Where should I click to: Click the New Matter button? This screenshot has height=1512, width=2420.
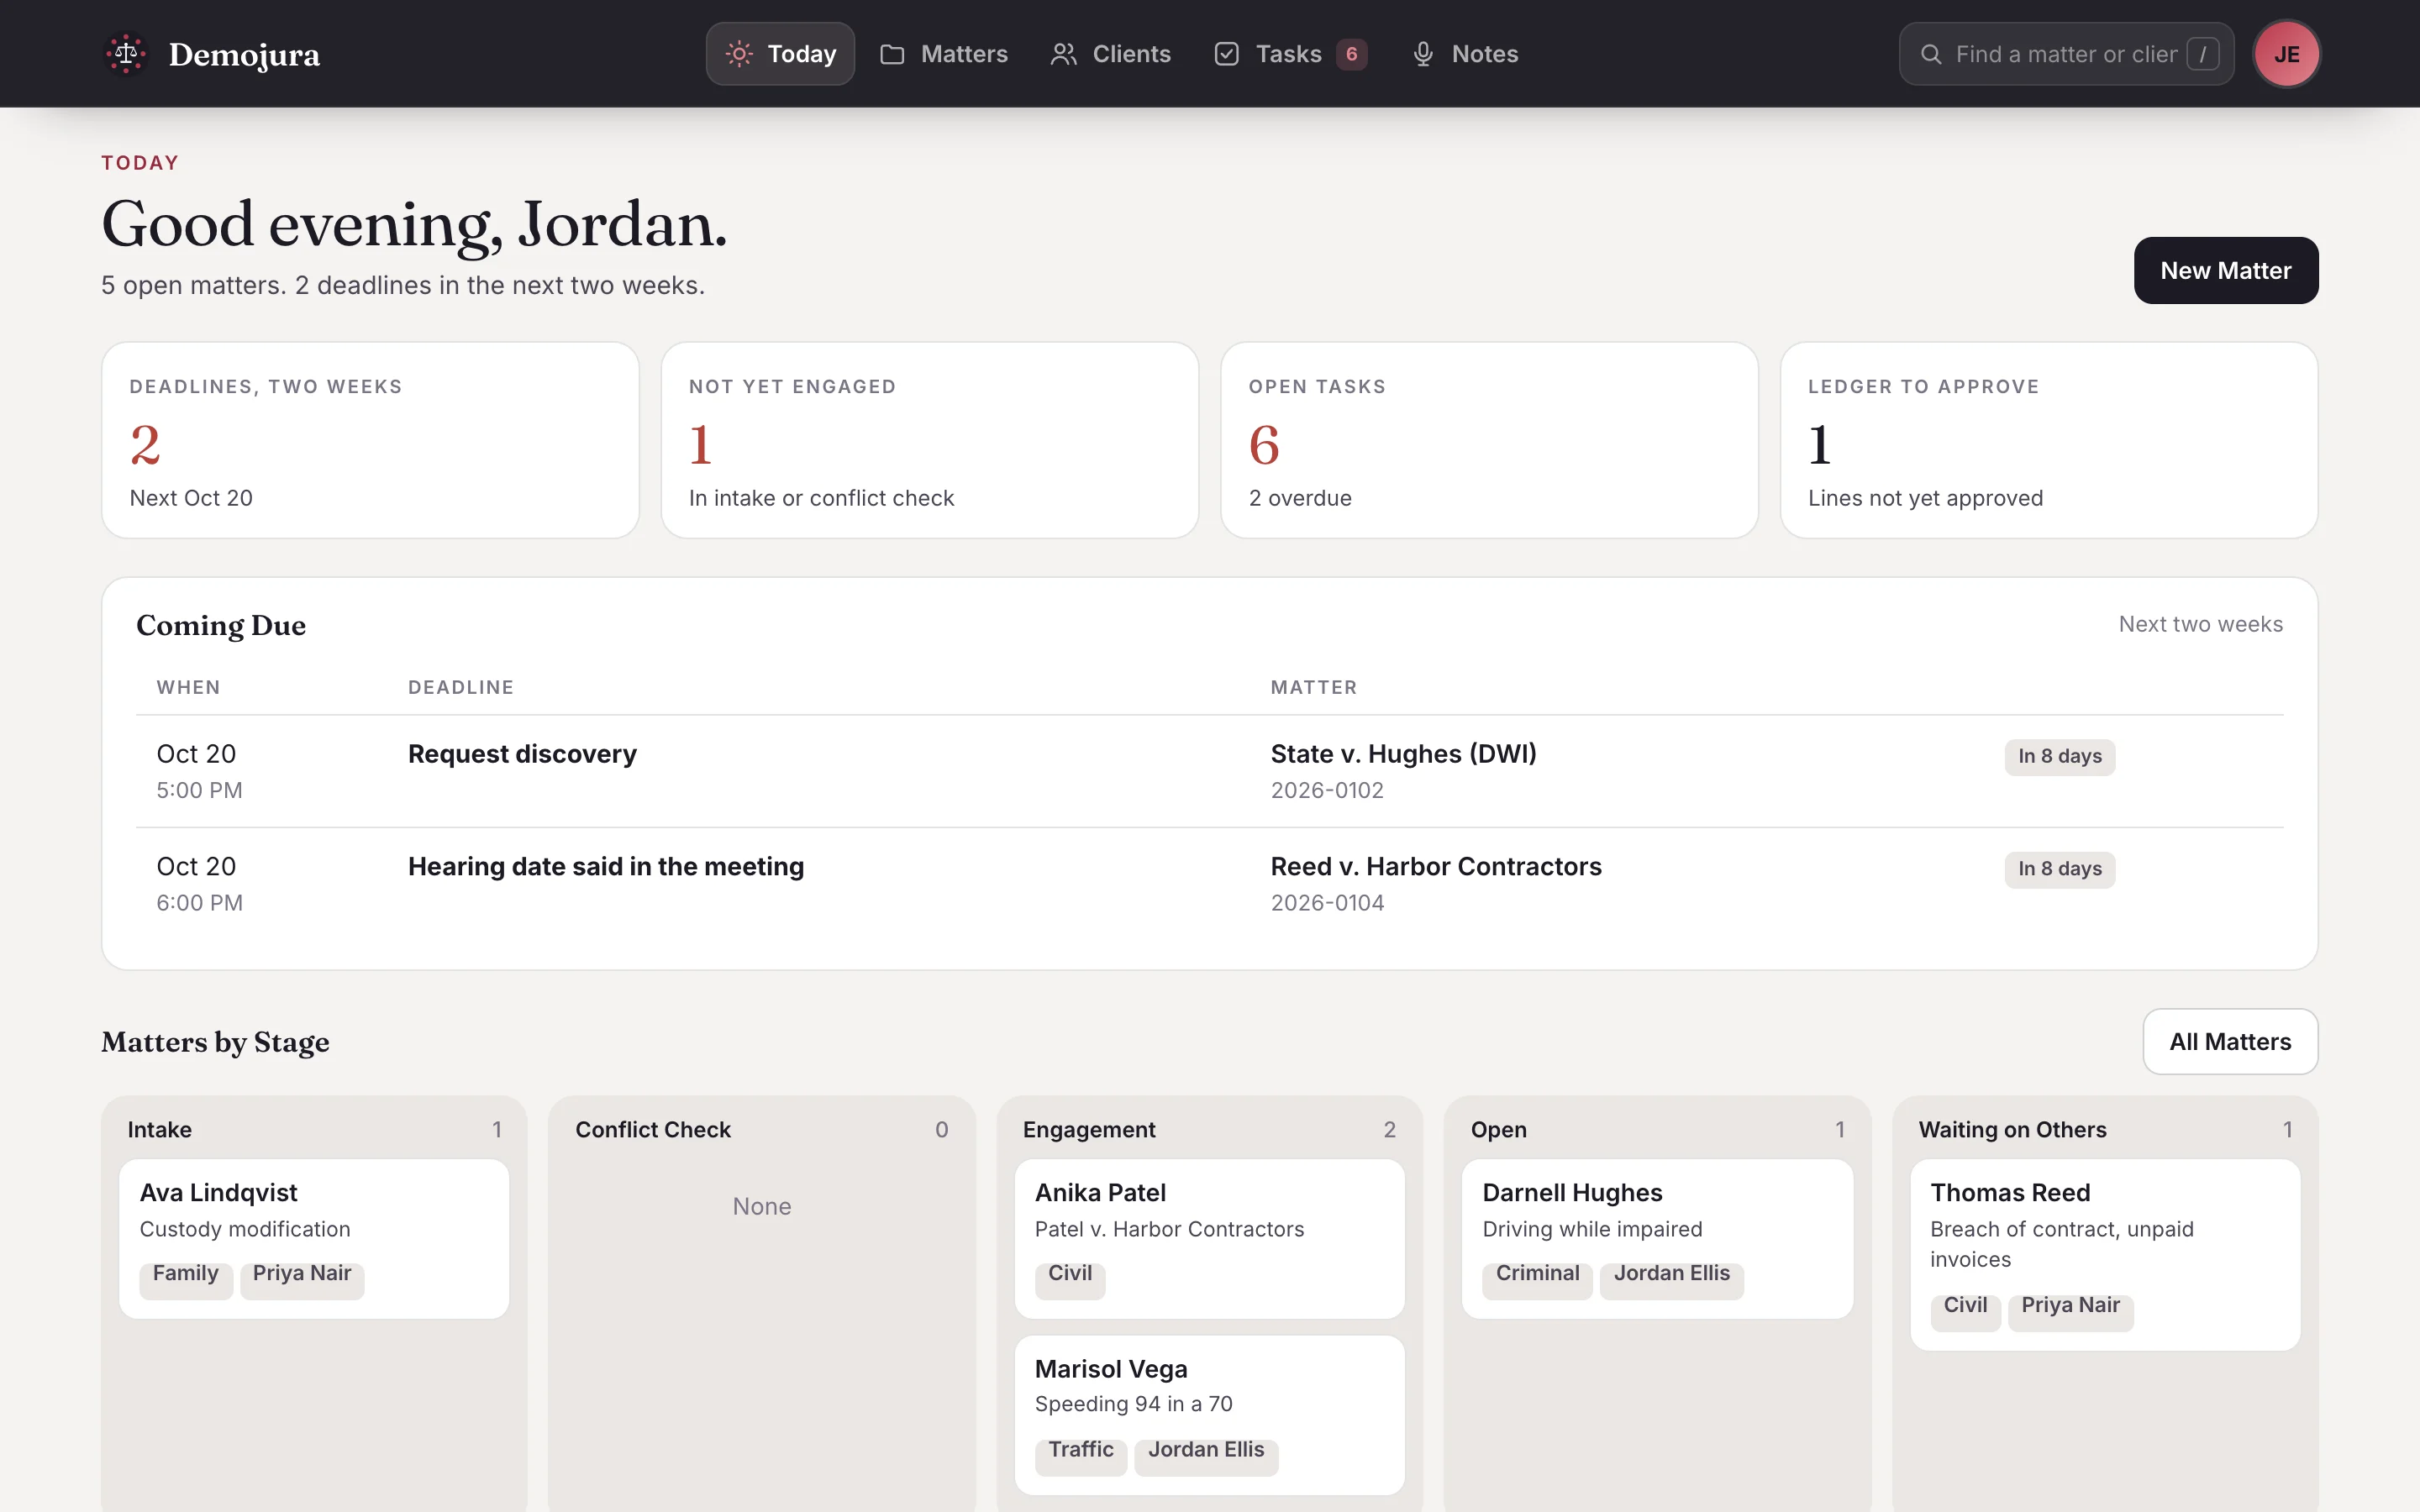(2225, 270)
